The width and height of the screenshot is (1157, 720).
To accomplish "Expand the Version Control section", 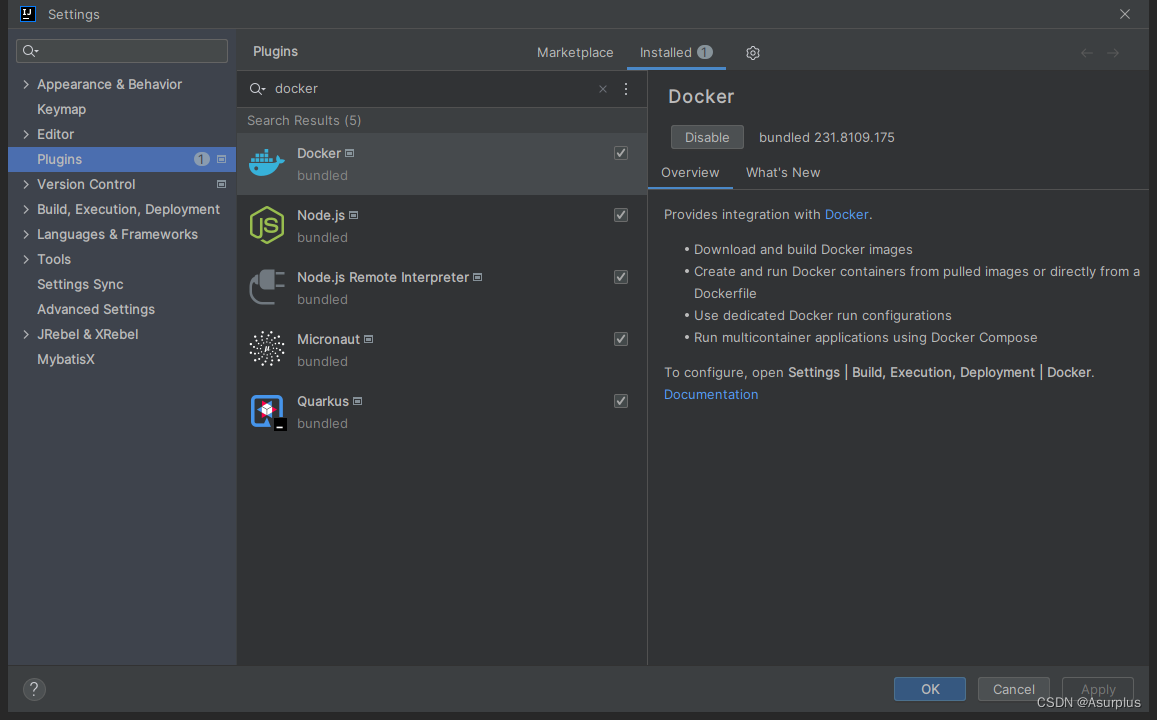I will (x=26, y=184).
